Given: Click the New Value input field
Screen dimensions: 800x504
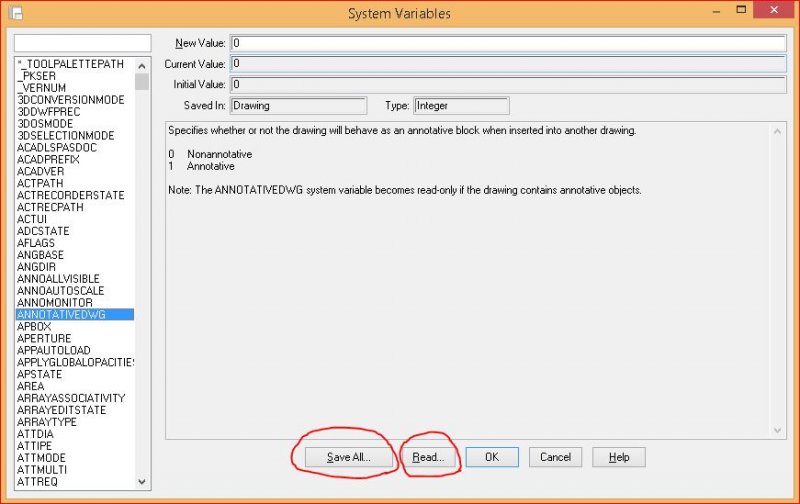Looking at the screenshot, I should click(508, 43).
